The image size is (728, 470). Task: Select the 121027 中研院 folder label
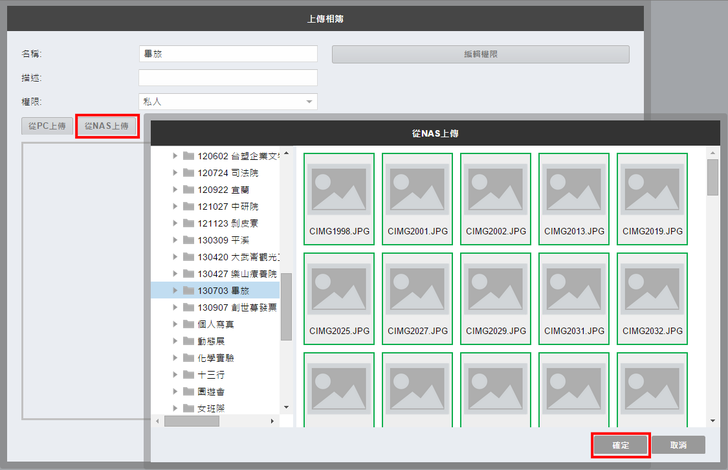coord(228,206)
